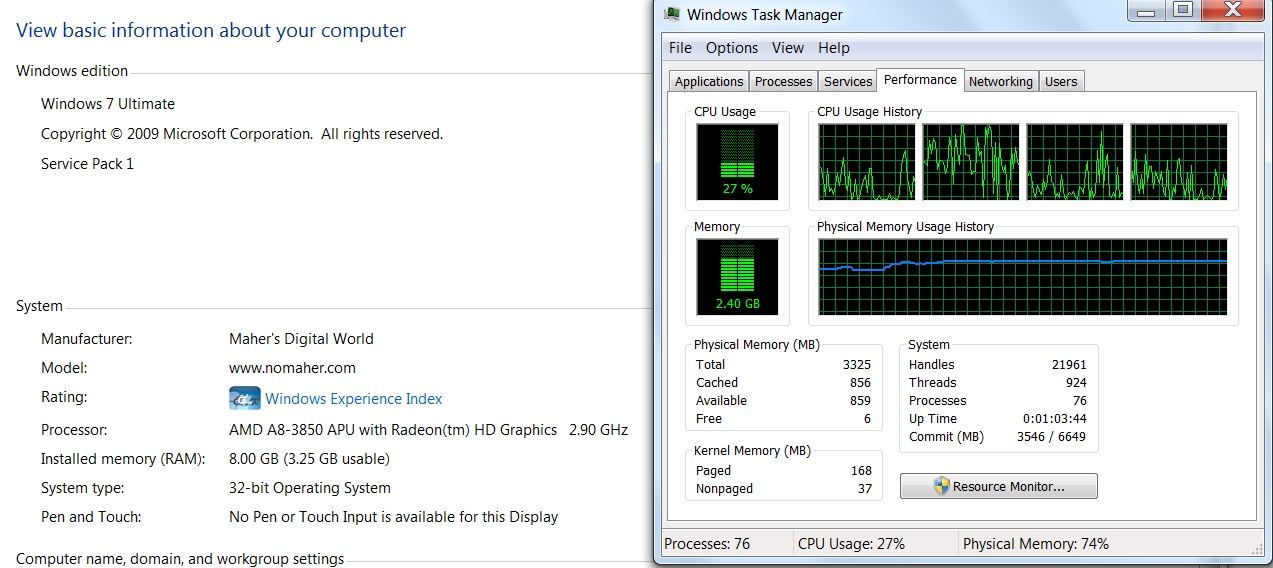Click the status bar Processes: 76 entry

(x=707, y=544)
